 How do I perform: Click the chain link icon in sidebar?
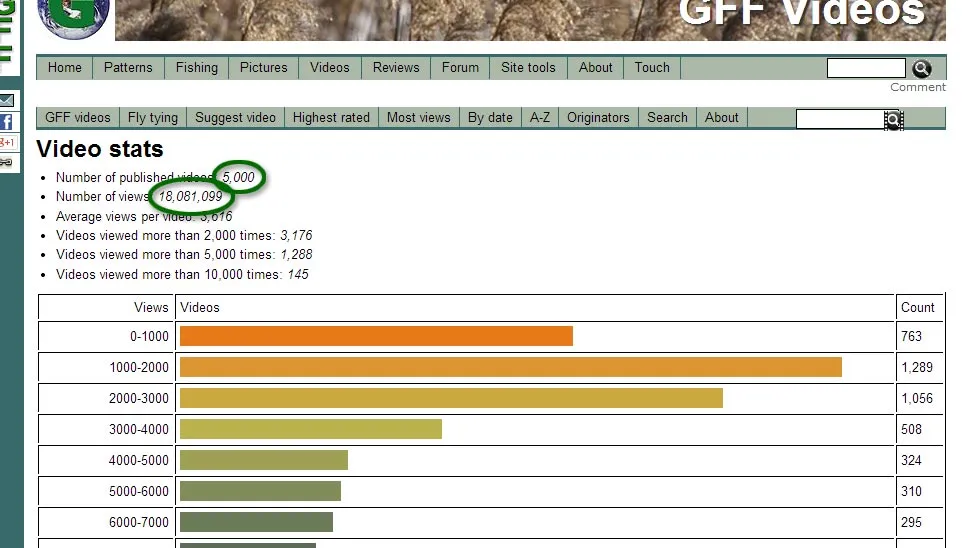pos(6,162)
